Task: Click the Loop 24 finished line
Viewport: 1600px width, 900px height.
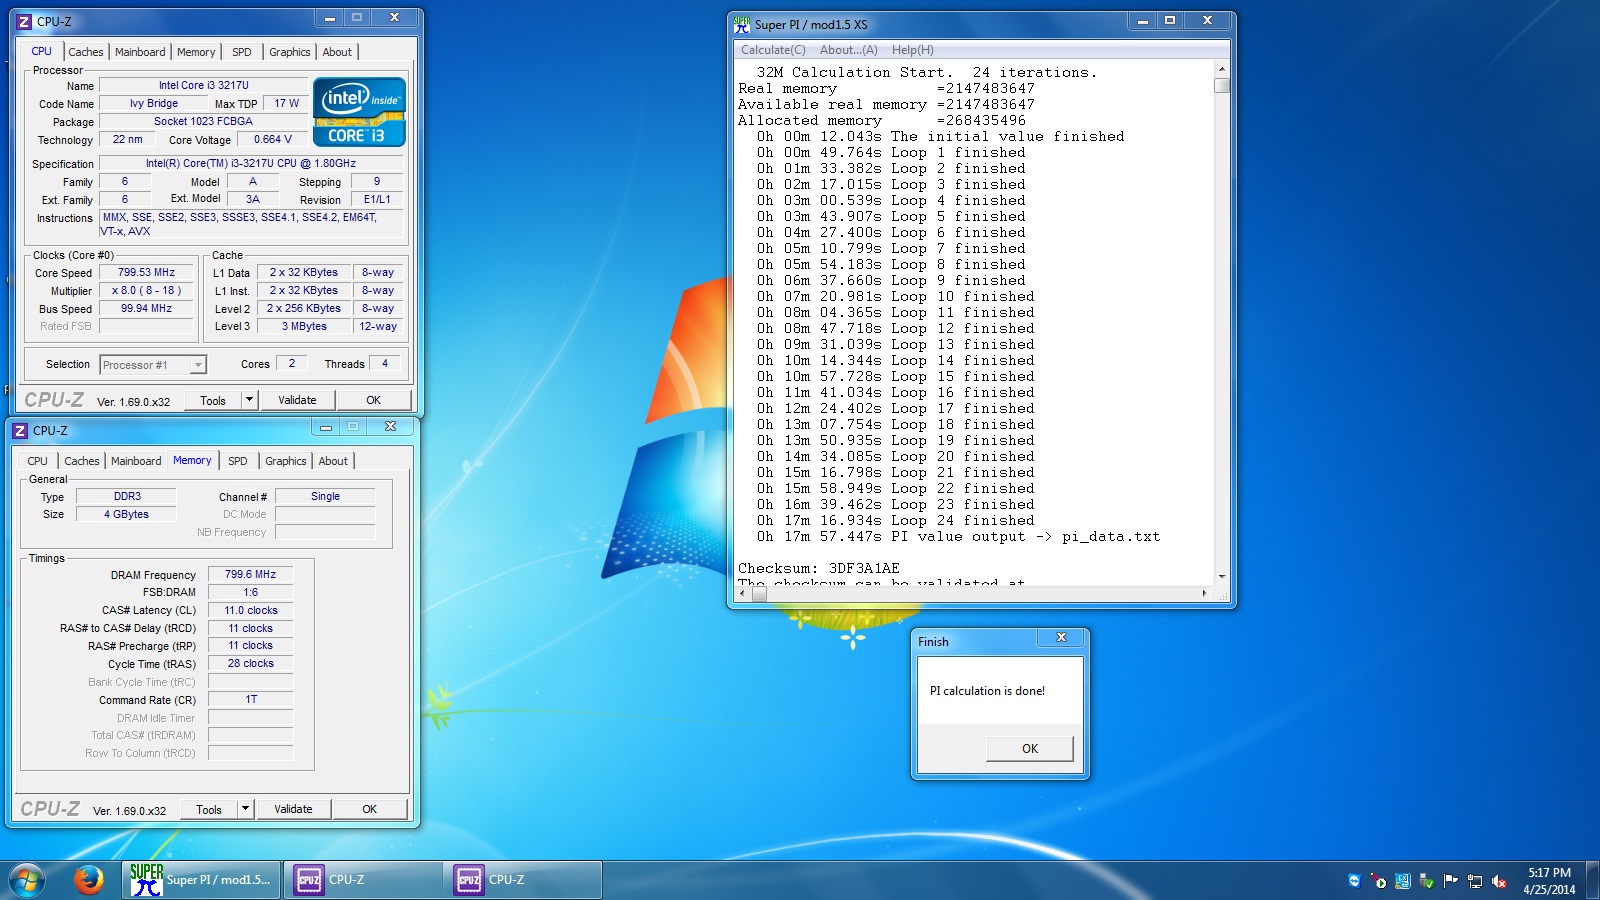Action: click(896, 520)
